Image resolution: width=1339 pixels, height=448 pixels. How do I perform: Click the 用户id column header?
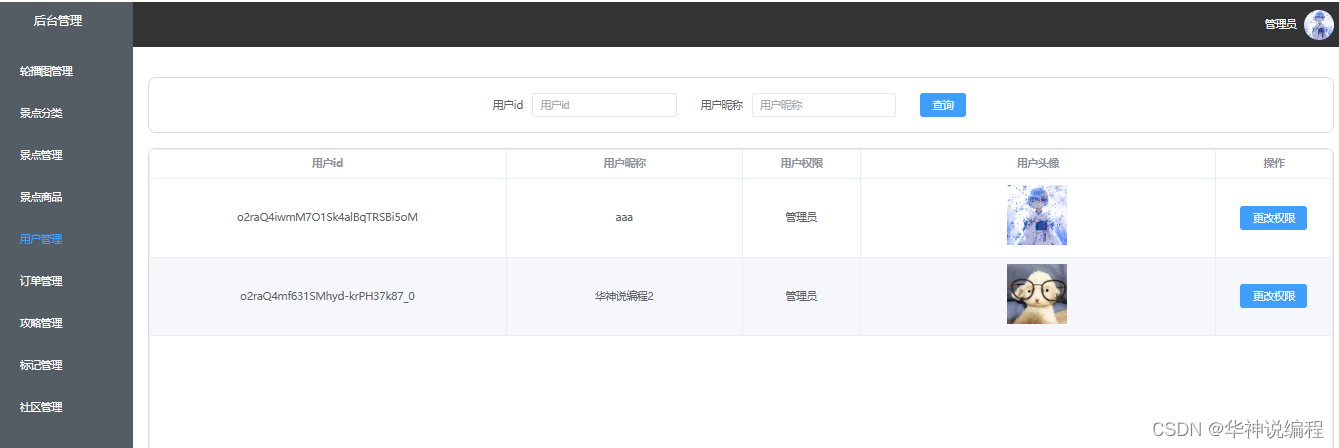click(x=328, y=163)
